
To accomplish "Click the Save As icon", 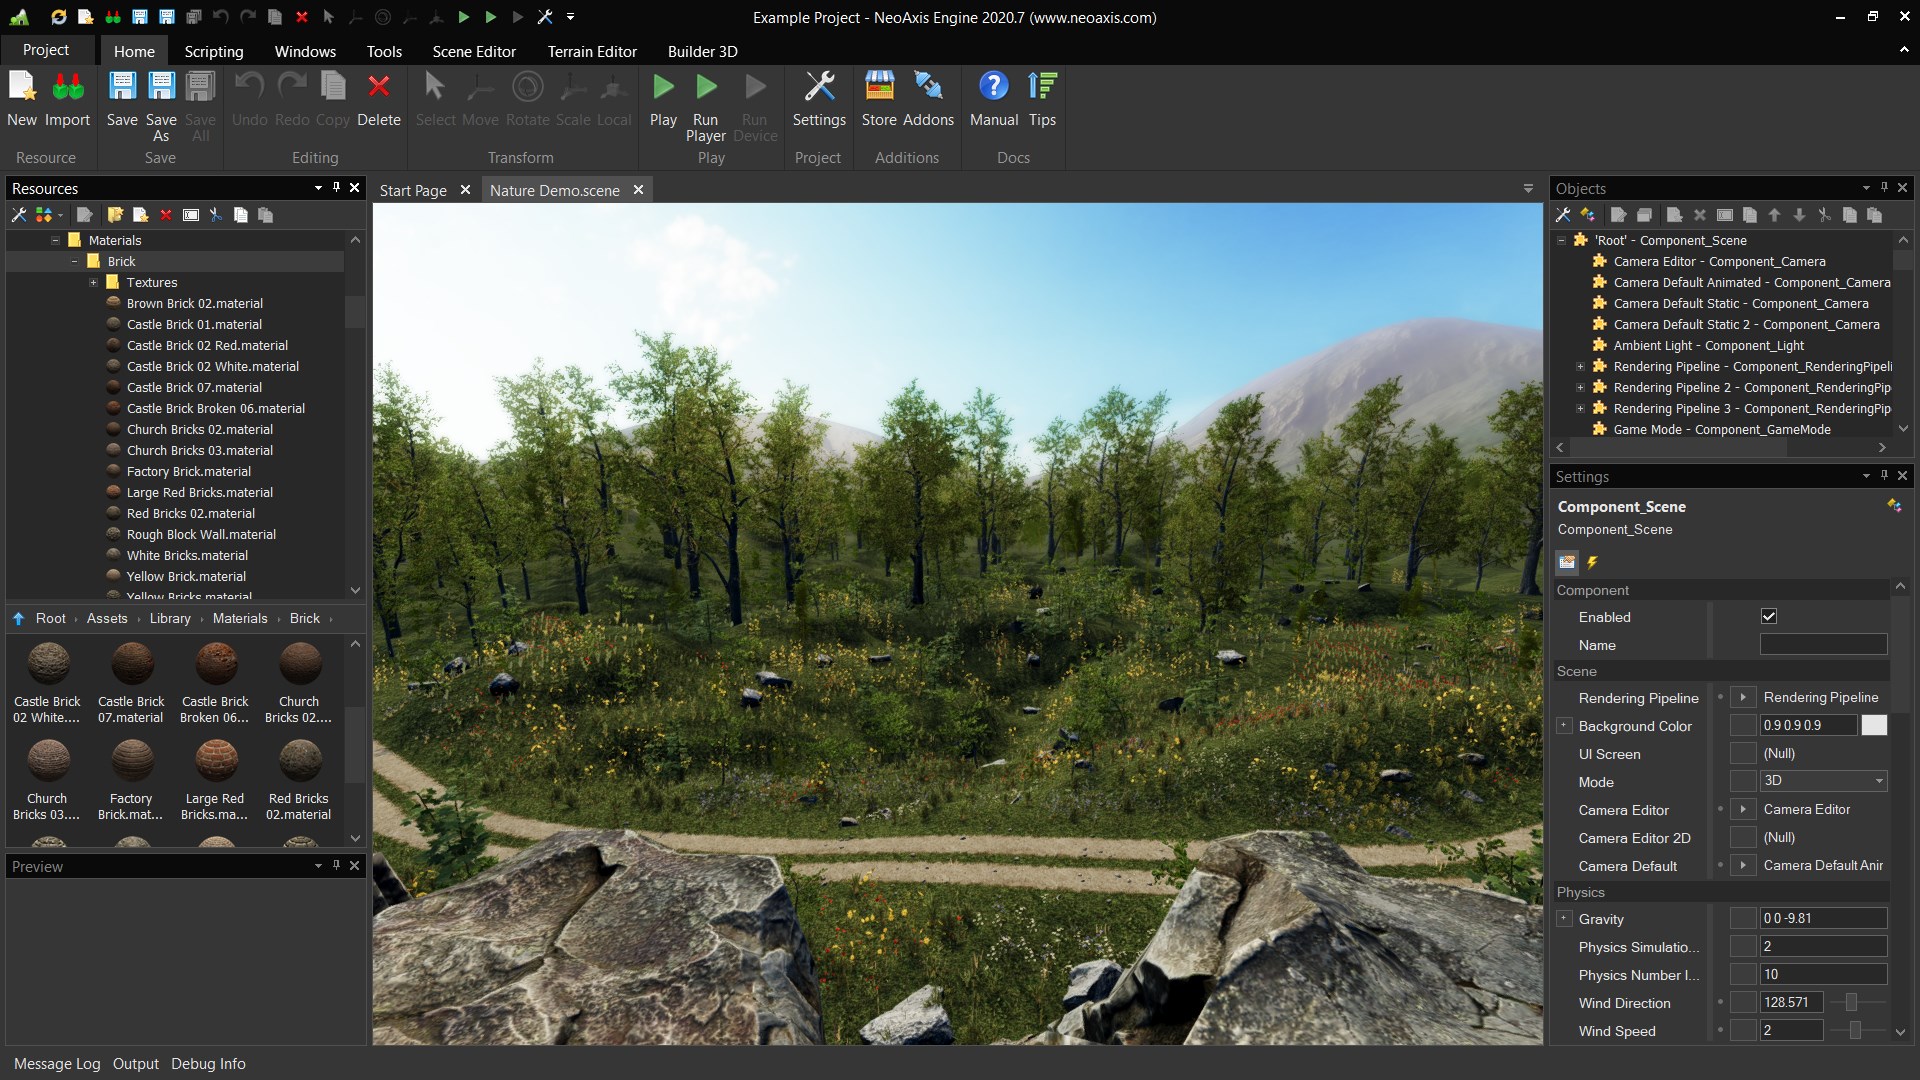I will tap(161, 88).
